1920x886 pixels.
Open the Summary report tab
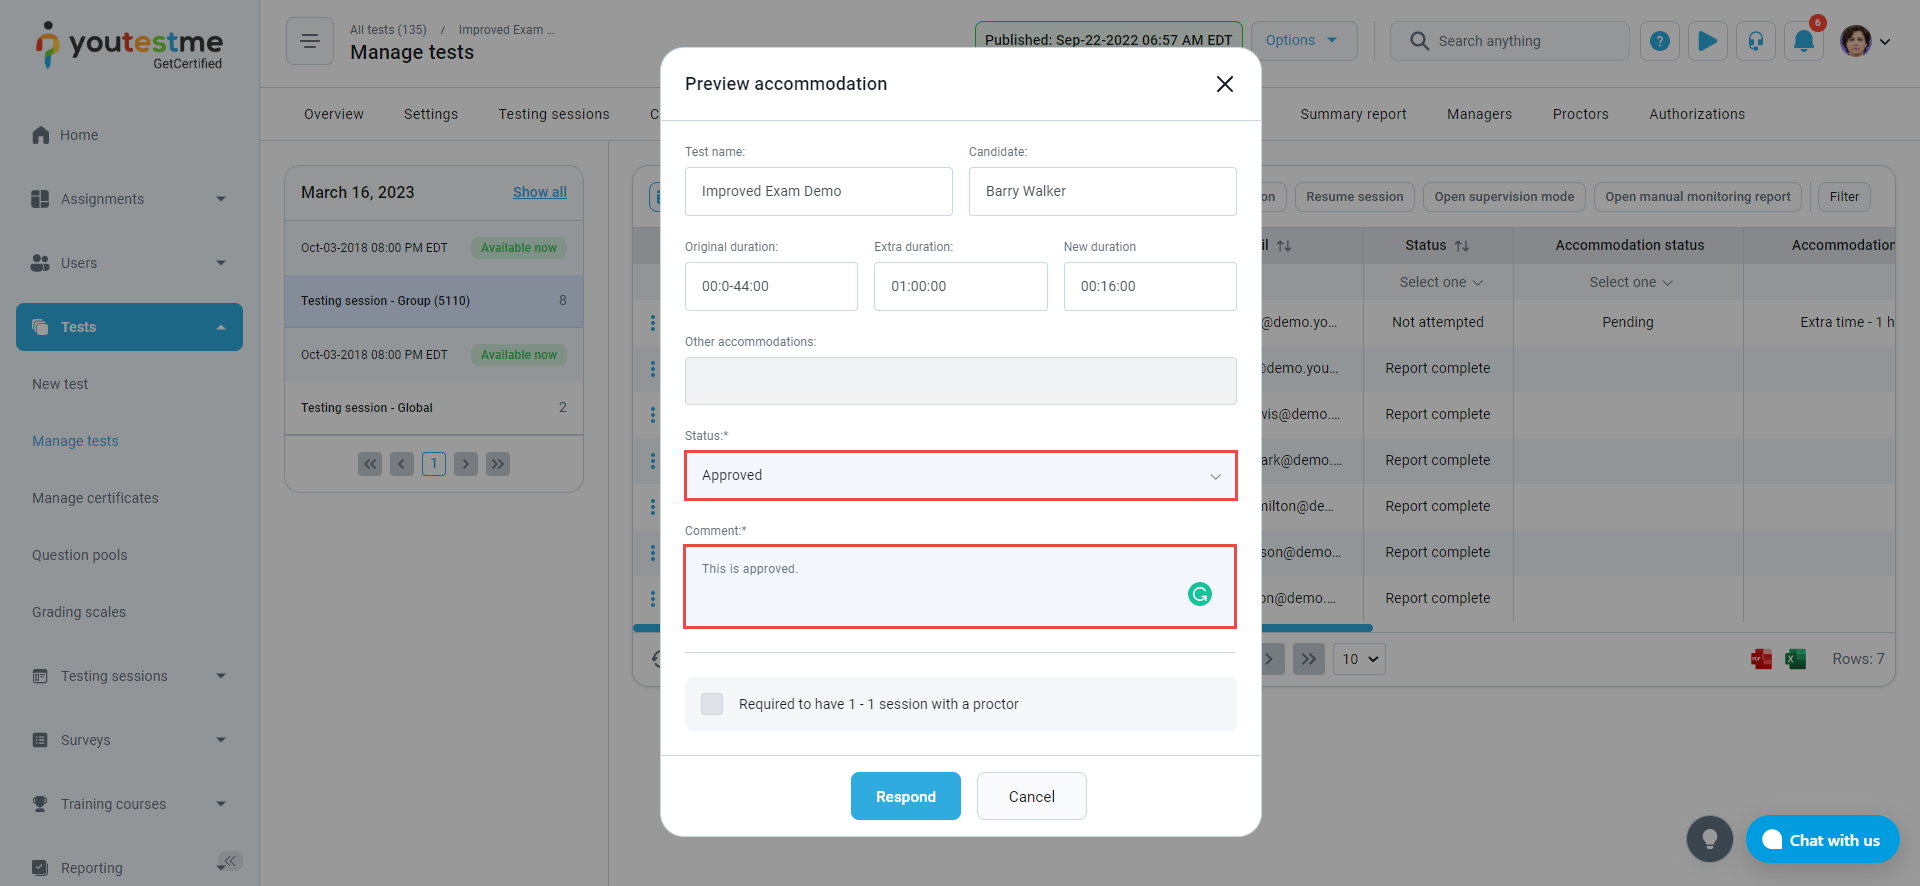click(x=1353, y=114)
